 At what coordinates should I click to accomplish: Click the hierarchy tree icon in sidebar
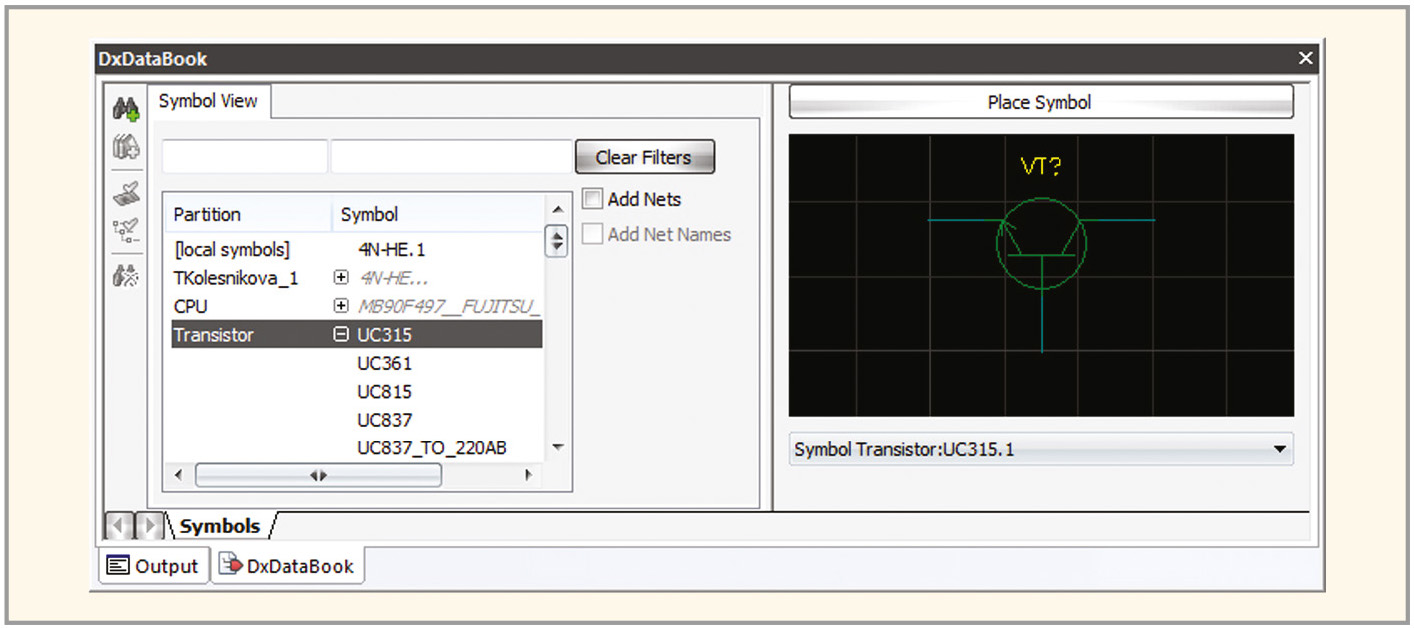(125, 231)
